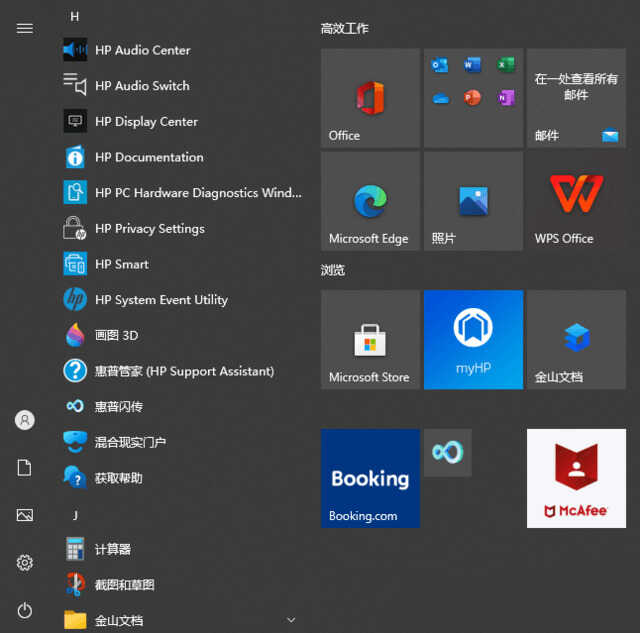Select 截图和草图 label
The height and width of the screenshot is (633, 640).
124,585
